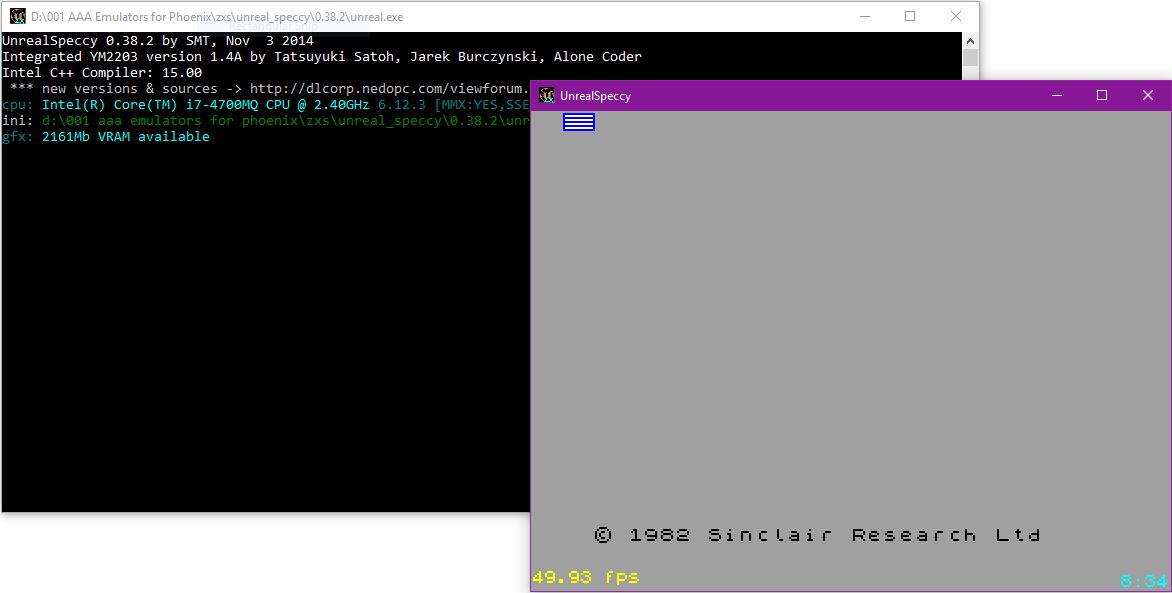This screenshot has width=1172, height=593.
Task: Click the console scrollbar up arrow
Action: point(970,41)
